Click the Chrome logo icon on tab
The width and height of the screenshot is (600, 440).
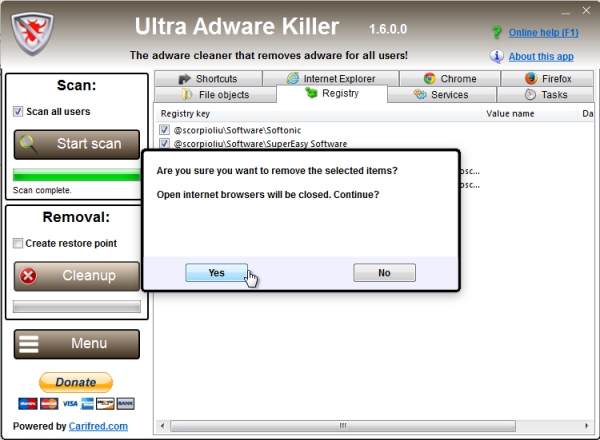pyautogui.click(x=430, y=78)
